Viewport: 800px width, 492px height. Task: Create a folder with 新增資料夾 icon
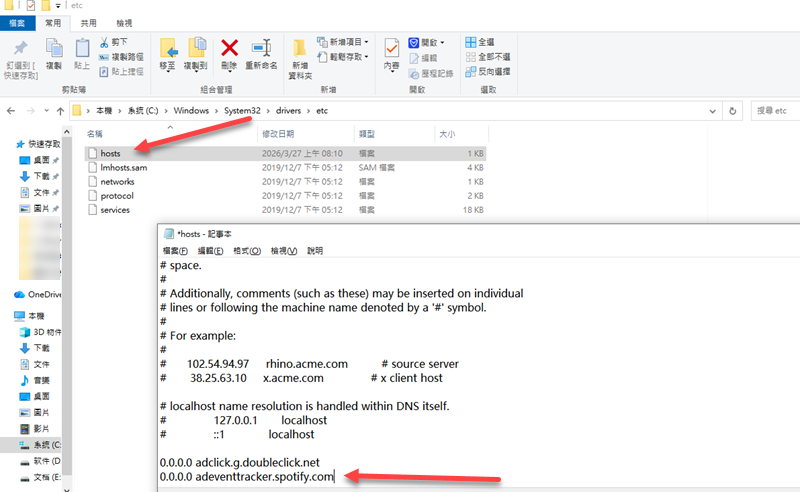coord(300,49)
